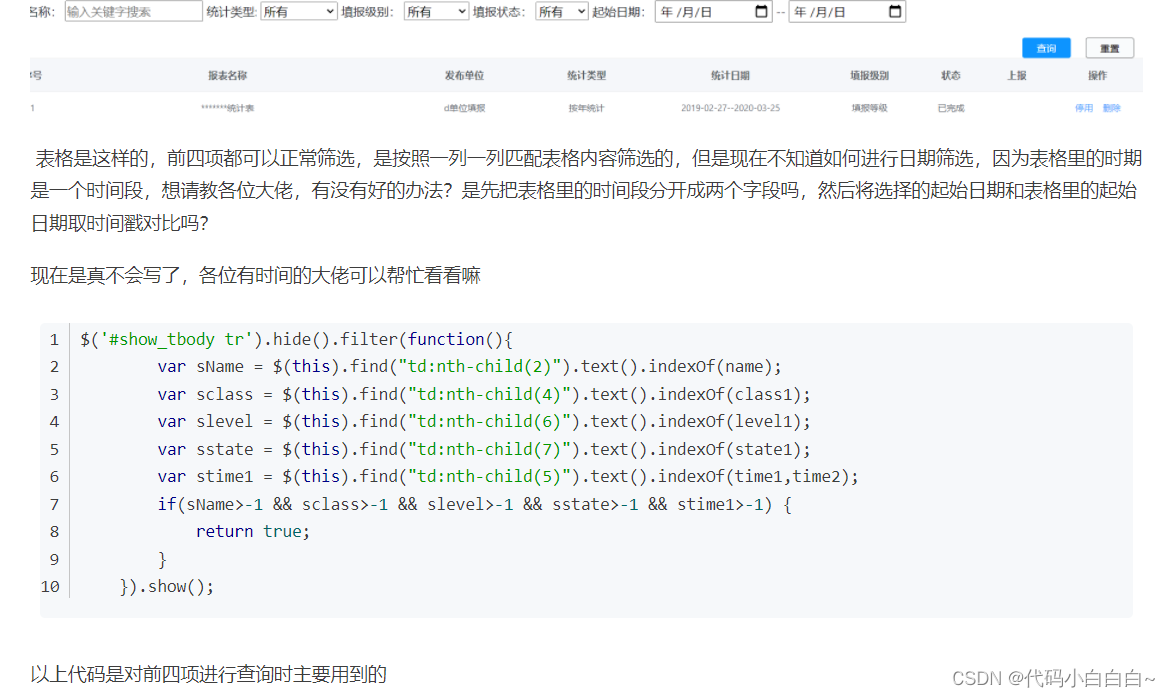Click the 重置 reset button
The width and height of the screenshot is (1170, 697).
(1110, 47)
